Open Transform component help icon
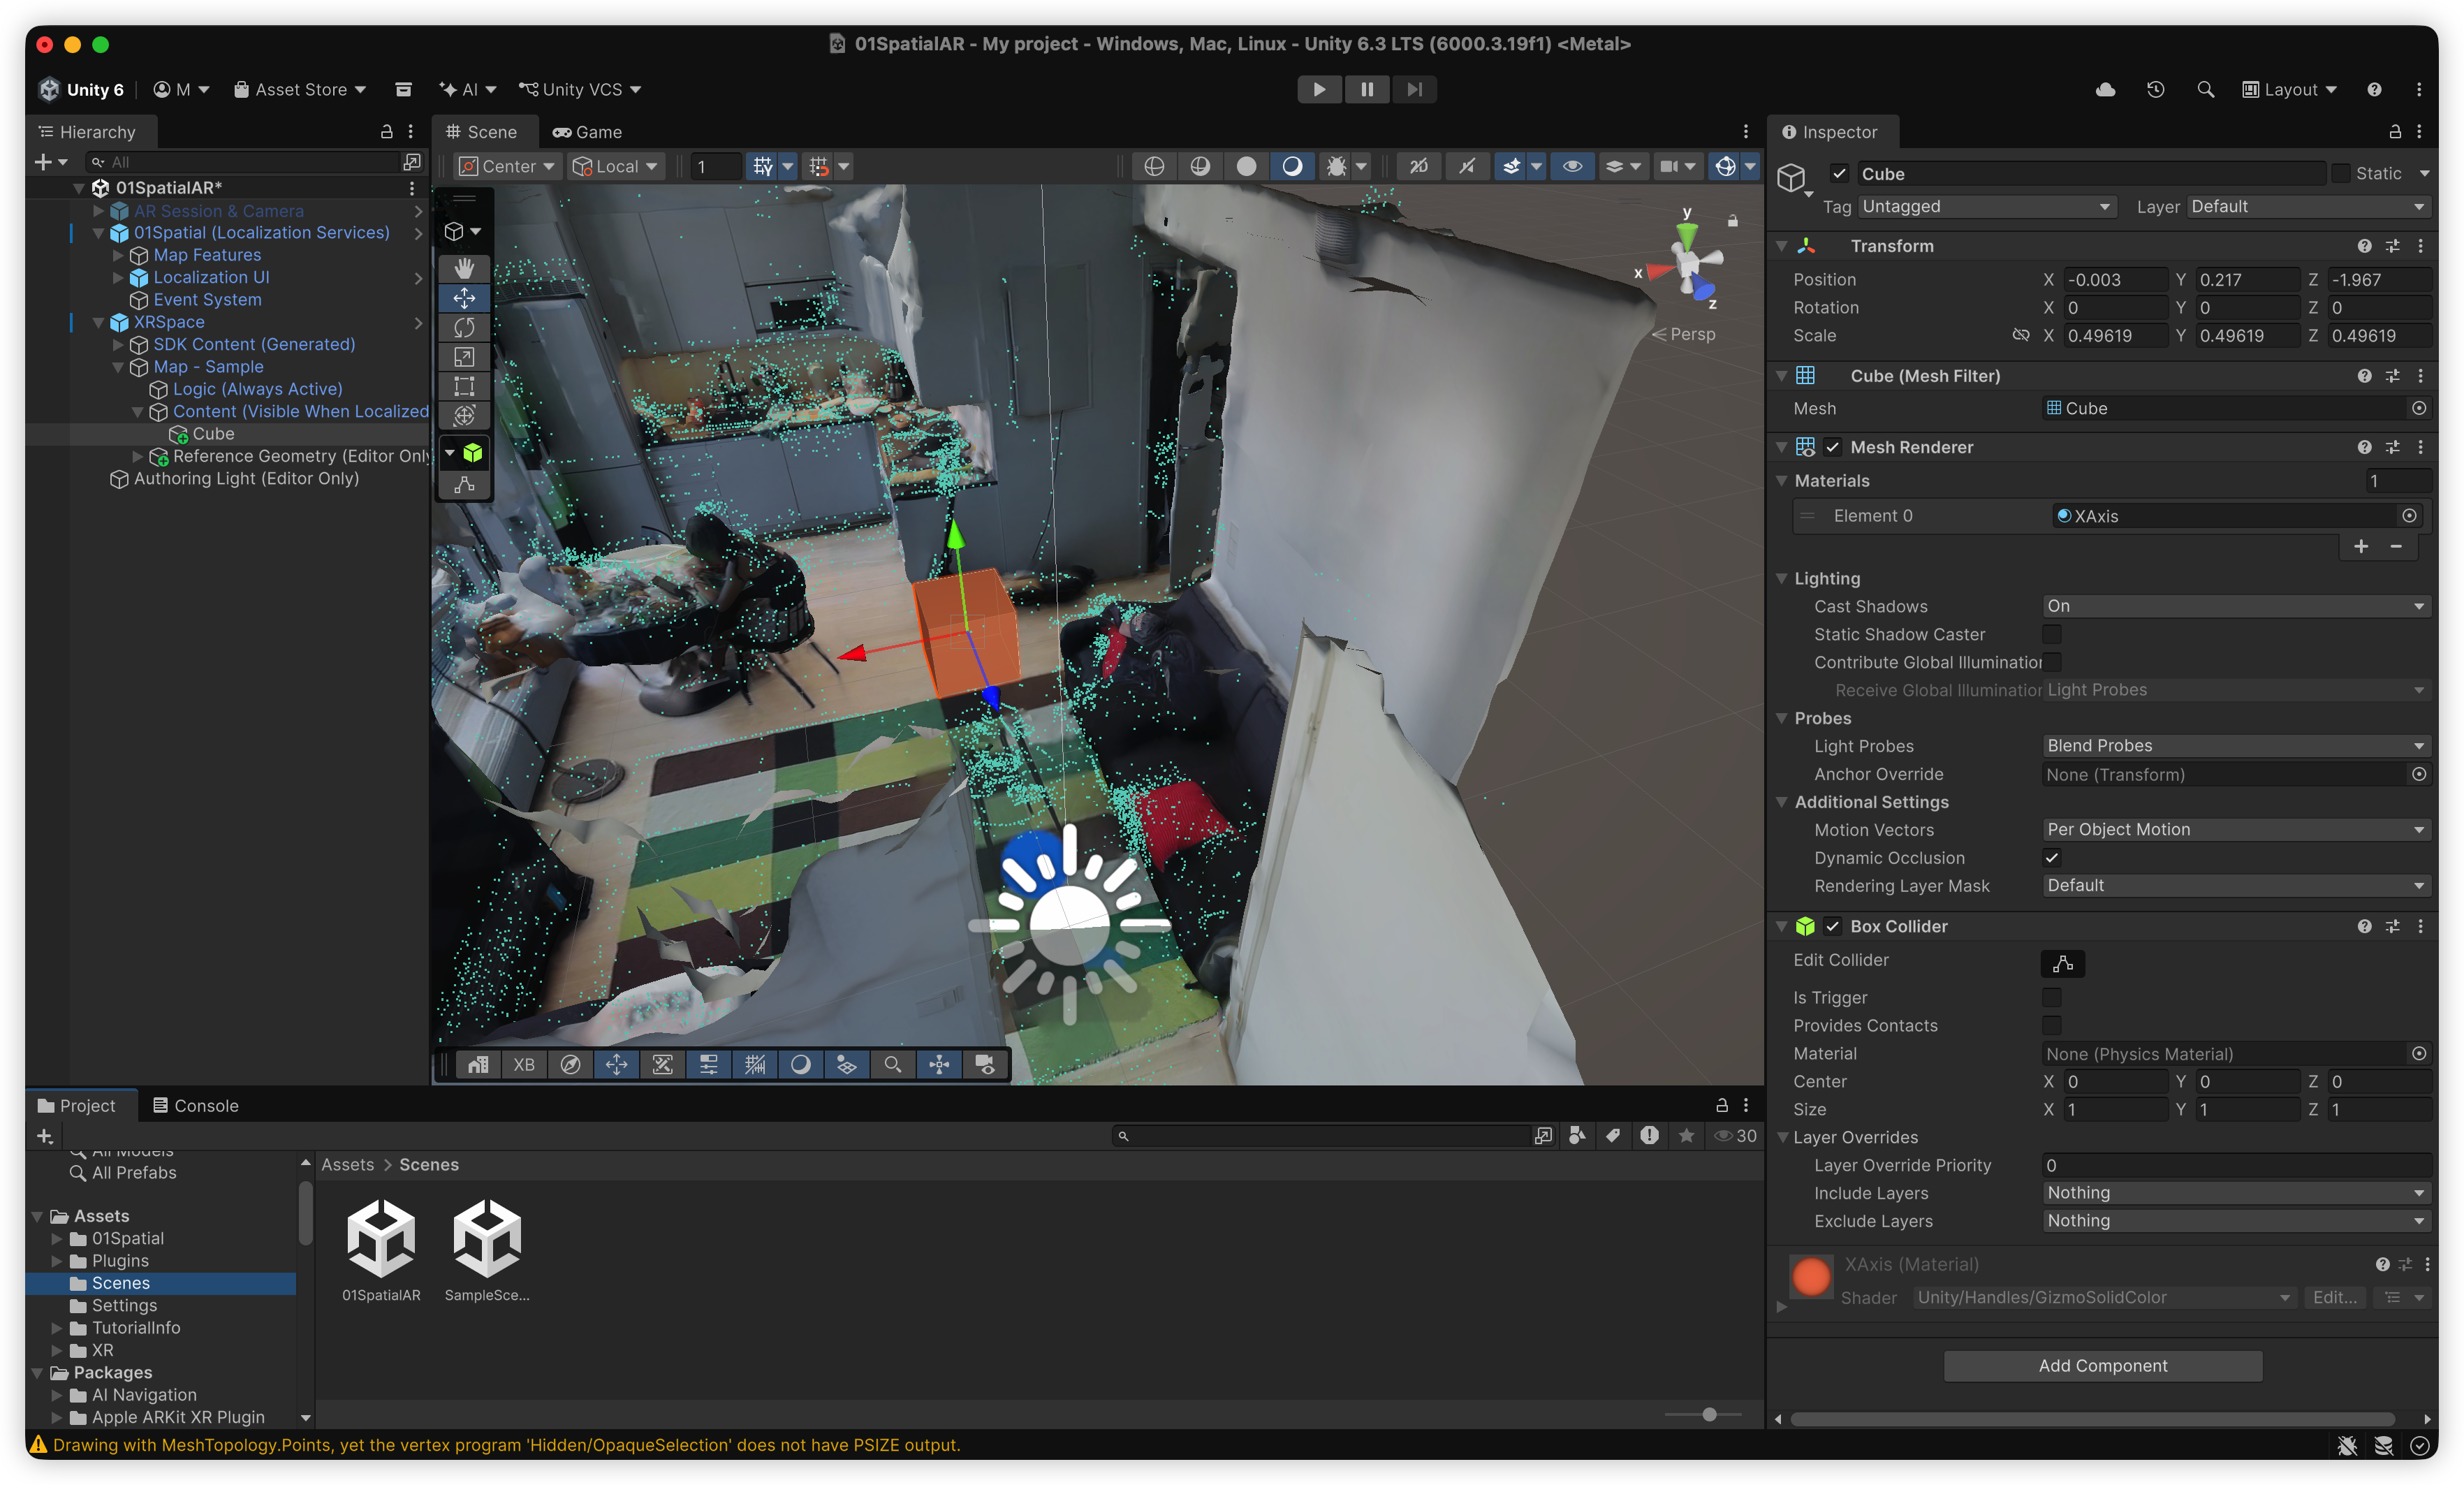The height and width of the screenshot is (1485, 2464). pyautogui.click(x=2364, y=246)
